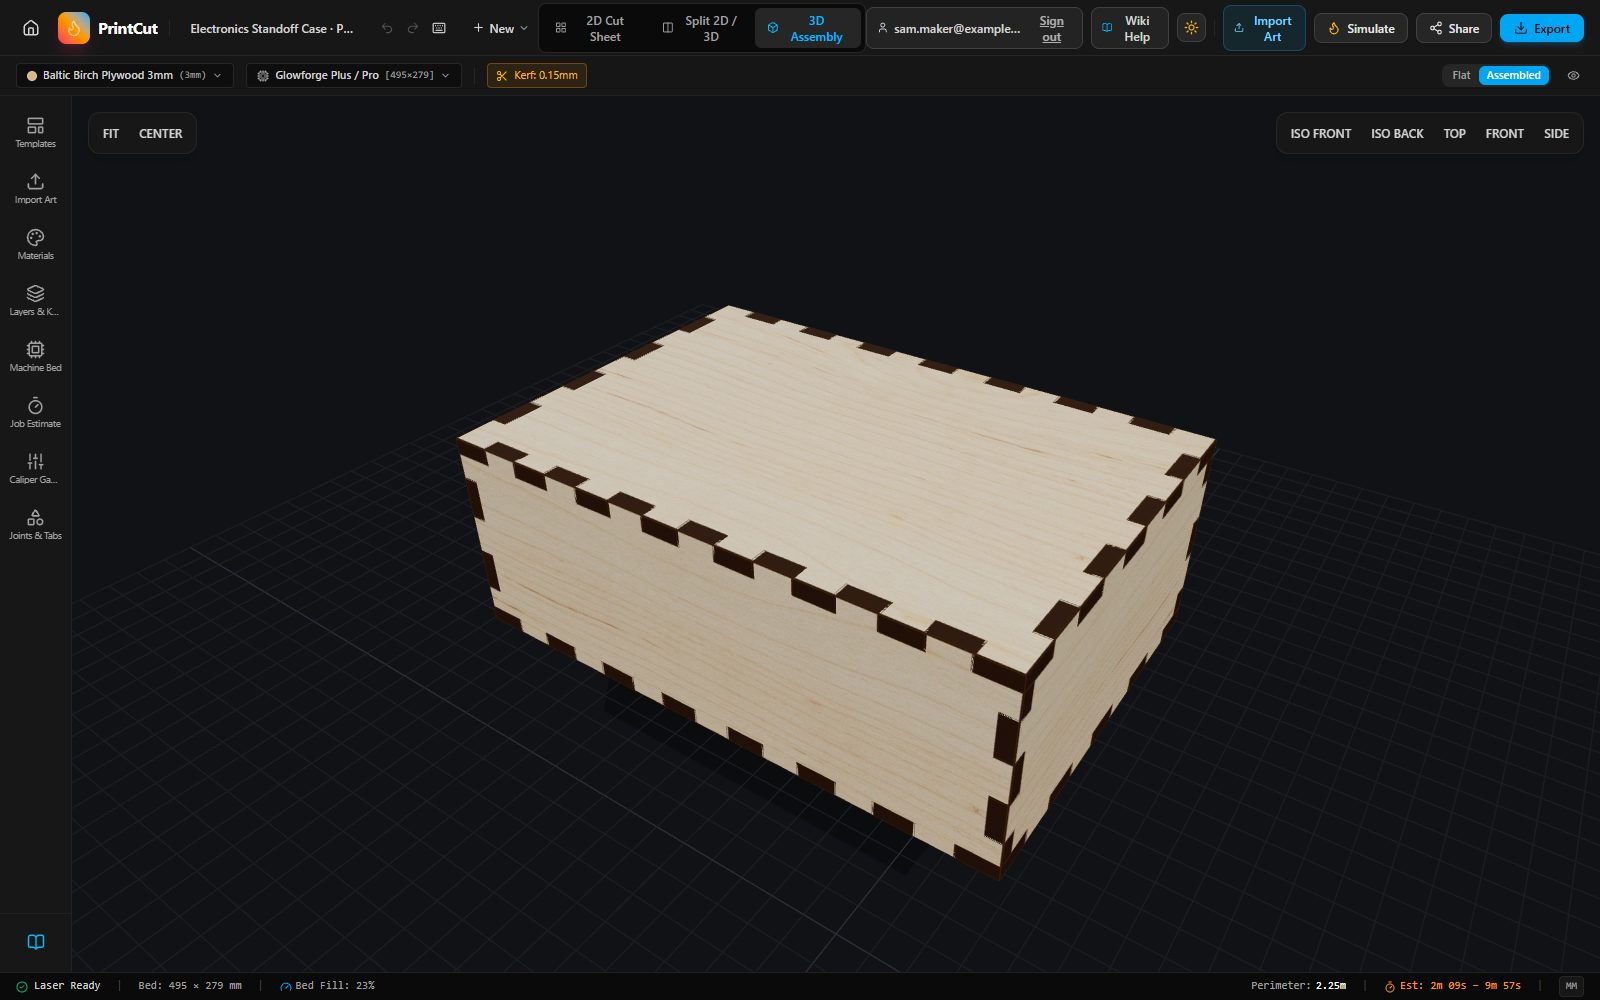Viewport: 1600px width, 1000px height.
Task: Expand the New dropdown menu
Action: point(500,28)
